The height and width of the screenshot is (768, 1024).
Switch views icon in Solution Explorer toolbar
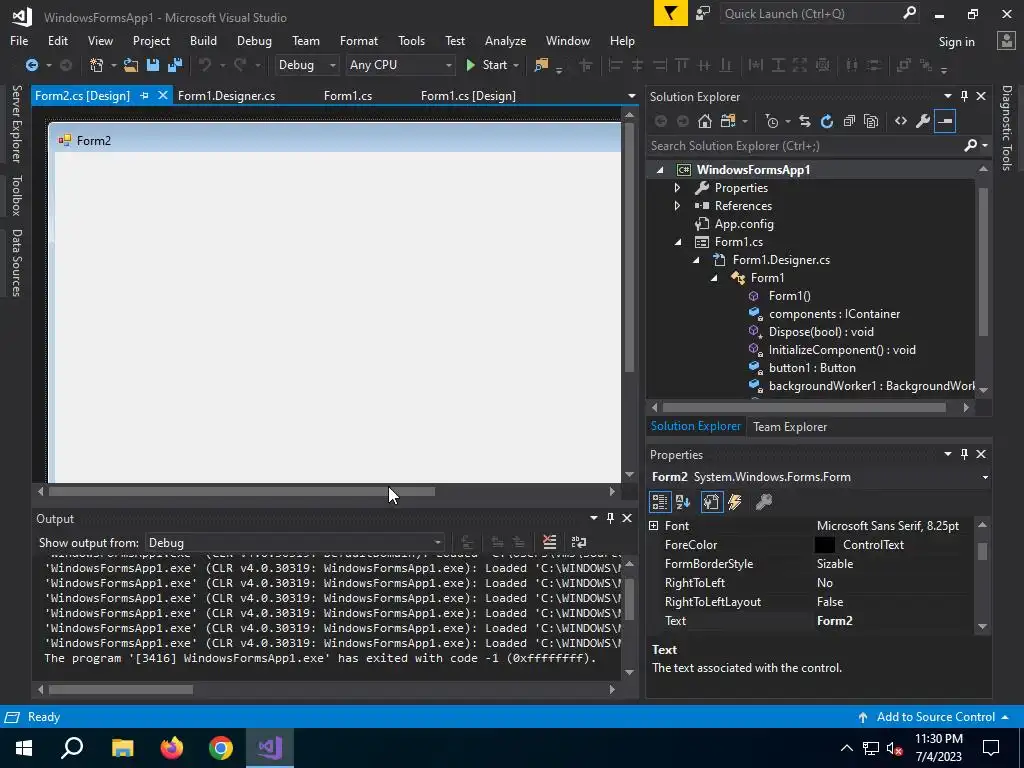(x=728, y=121)
